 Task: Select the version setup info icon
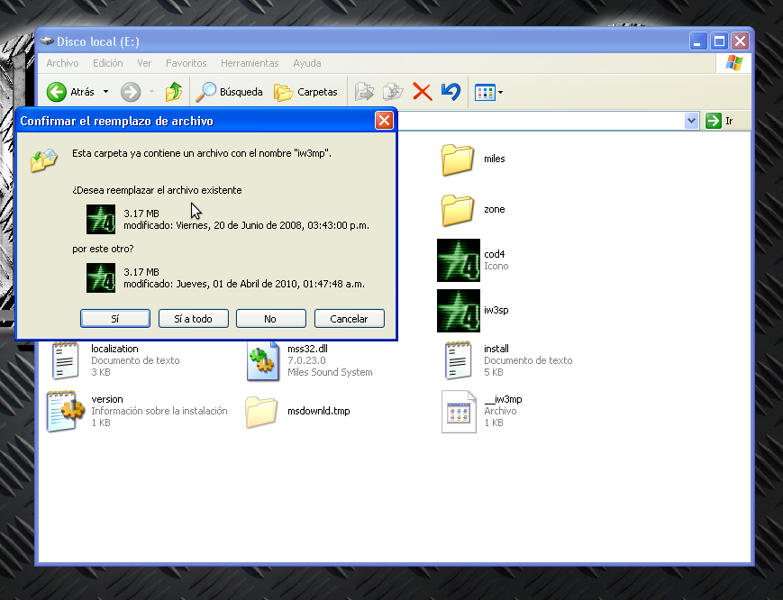coord(65,411)
